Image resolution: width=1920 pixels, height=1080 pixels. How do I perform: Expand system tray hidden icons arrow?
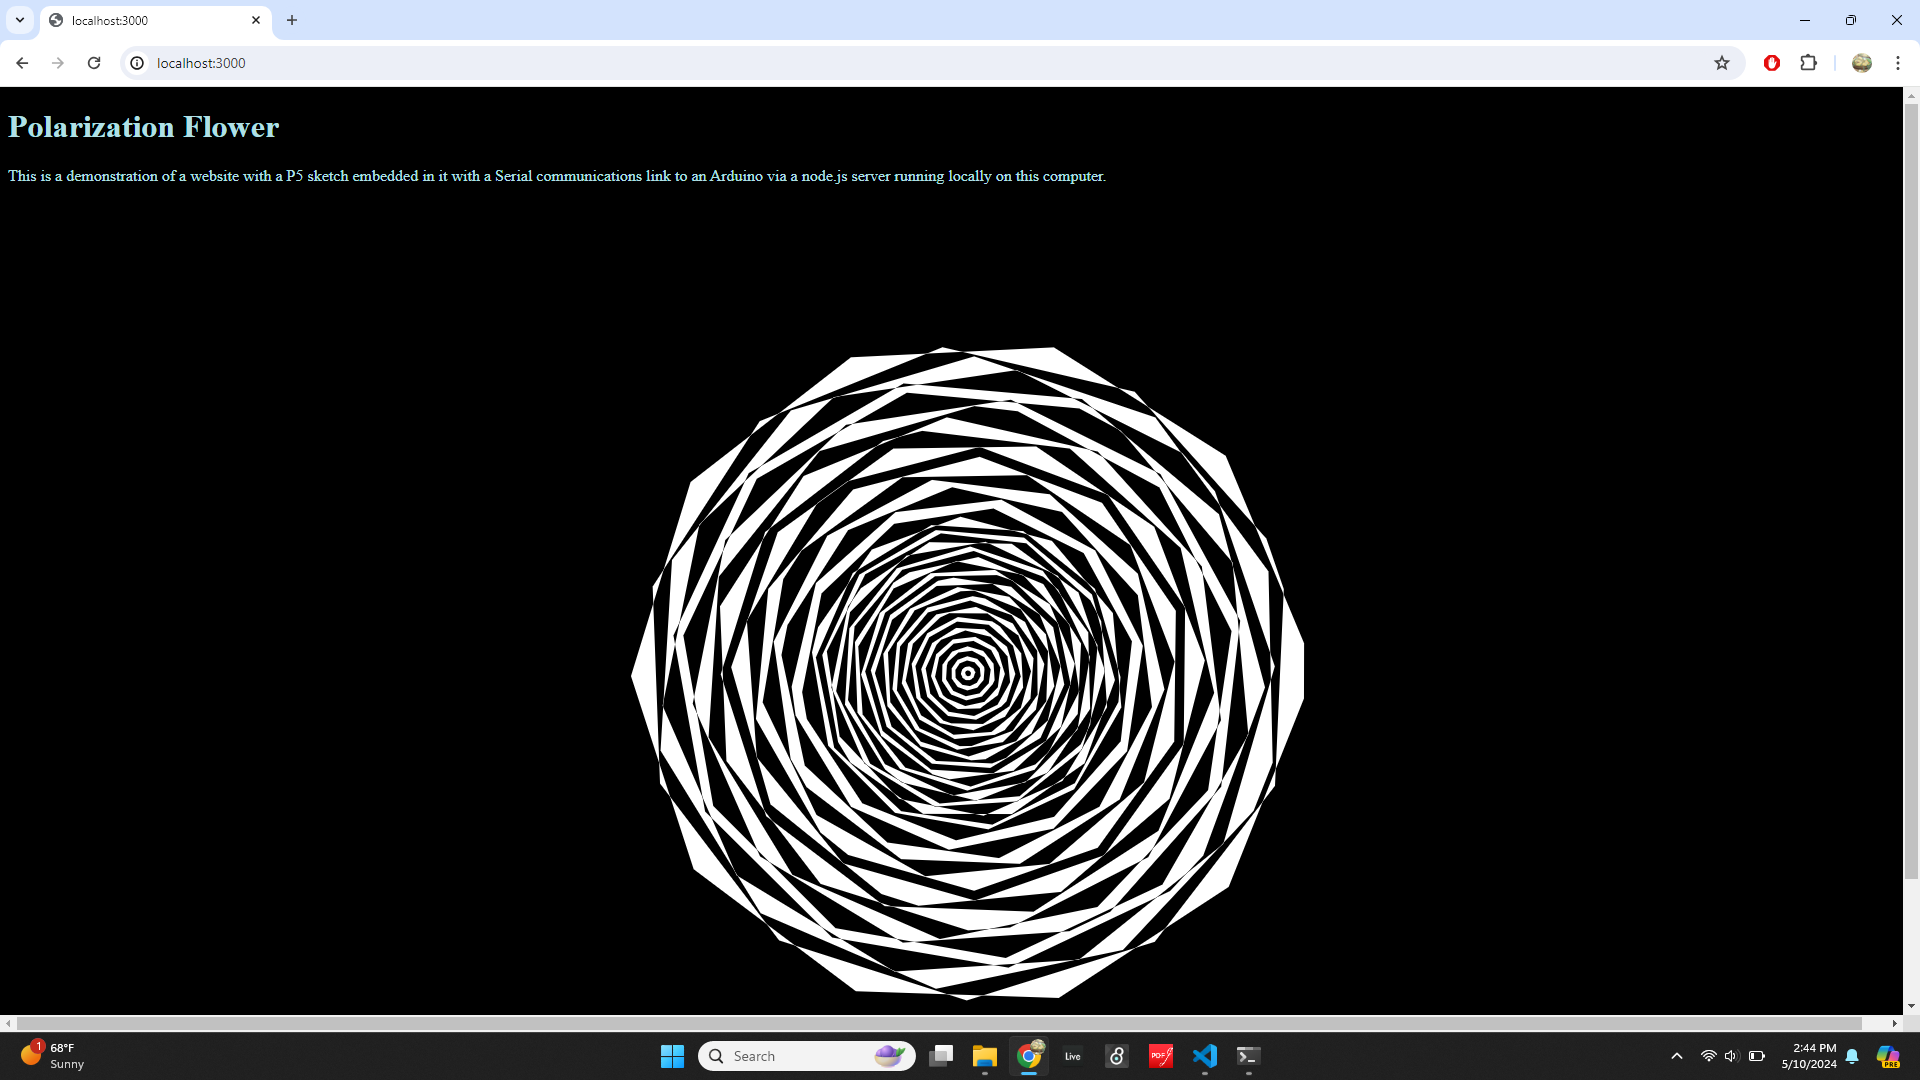tap(1675, 1055)
